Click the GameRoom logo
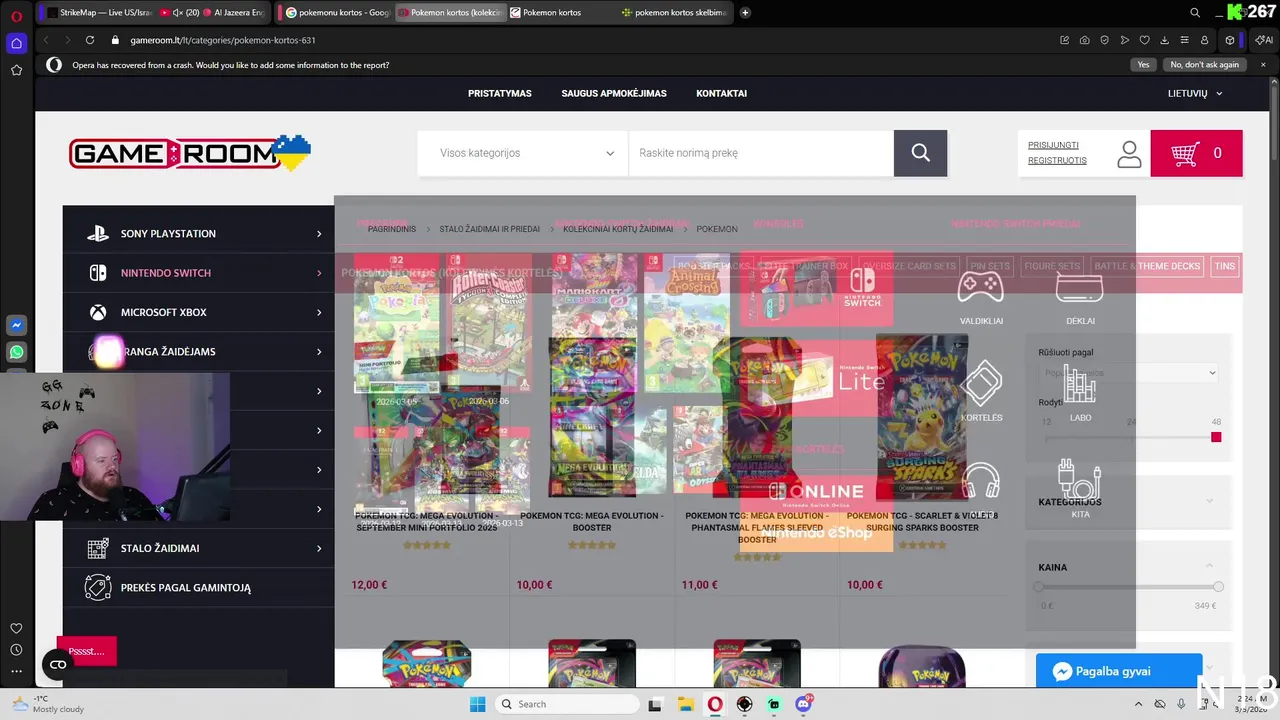This screenshot has width=1280, height=720. (190, 153)
